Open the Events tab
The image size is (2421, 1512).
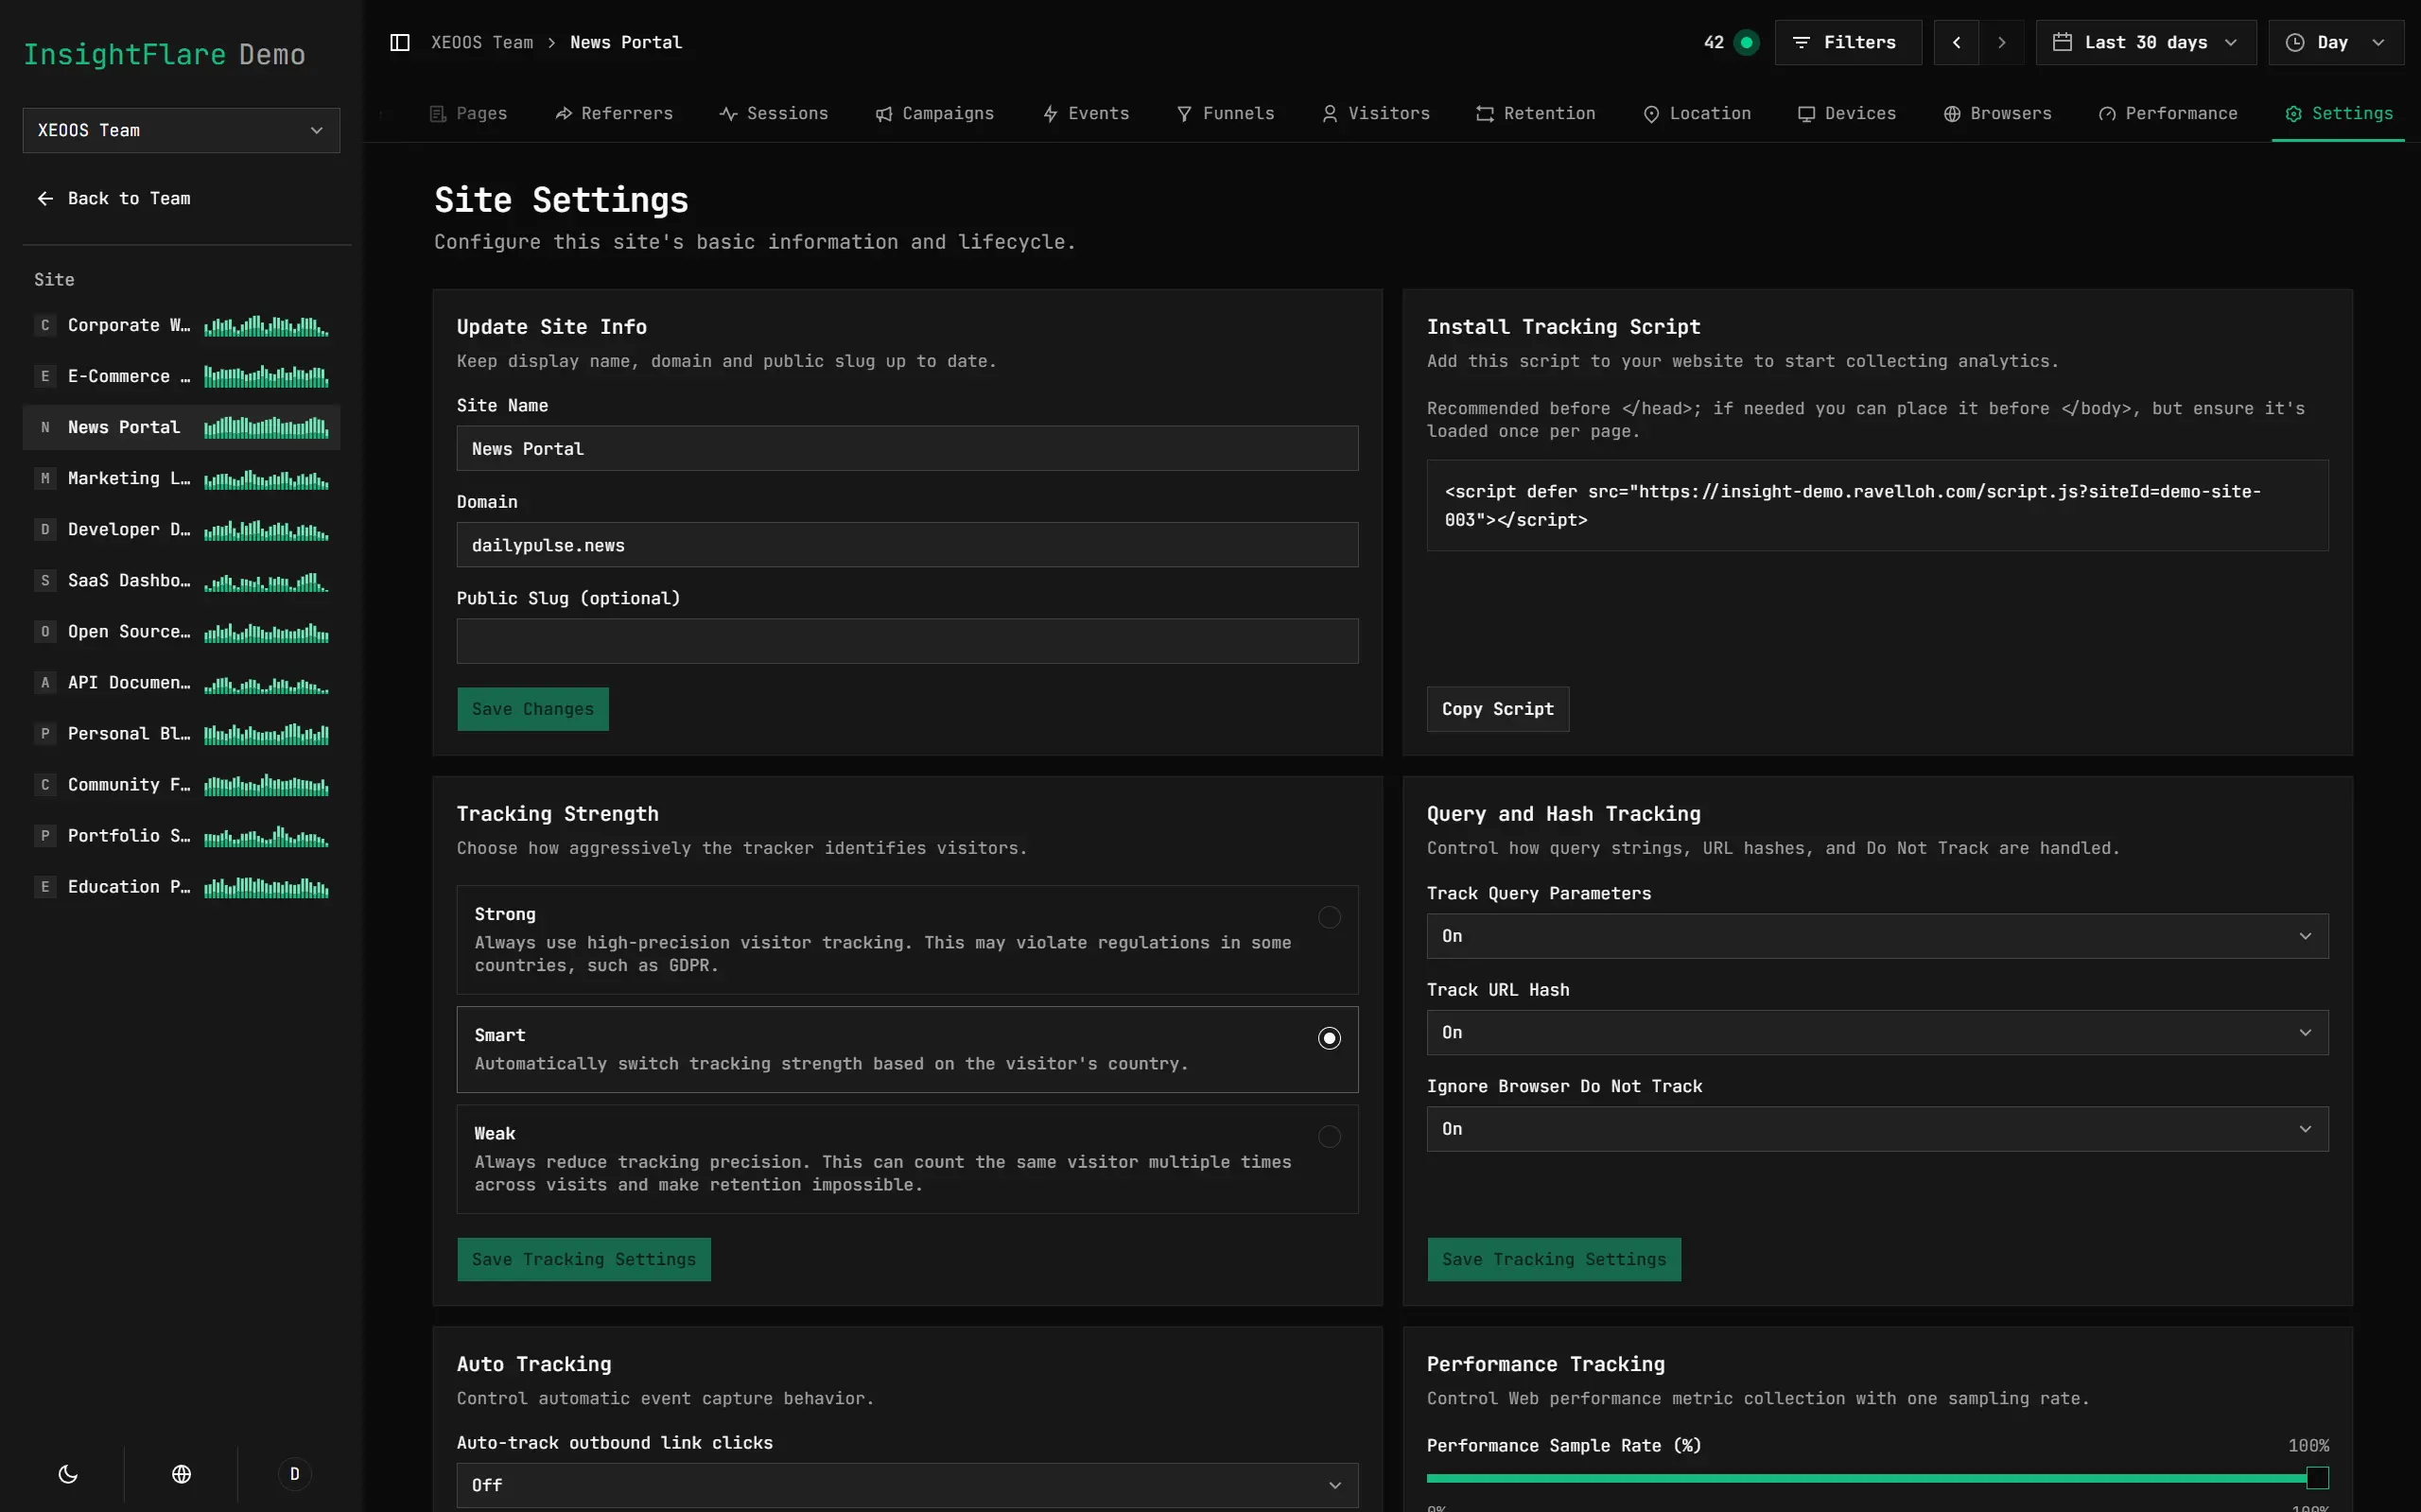click(1086, 114)
